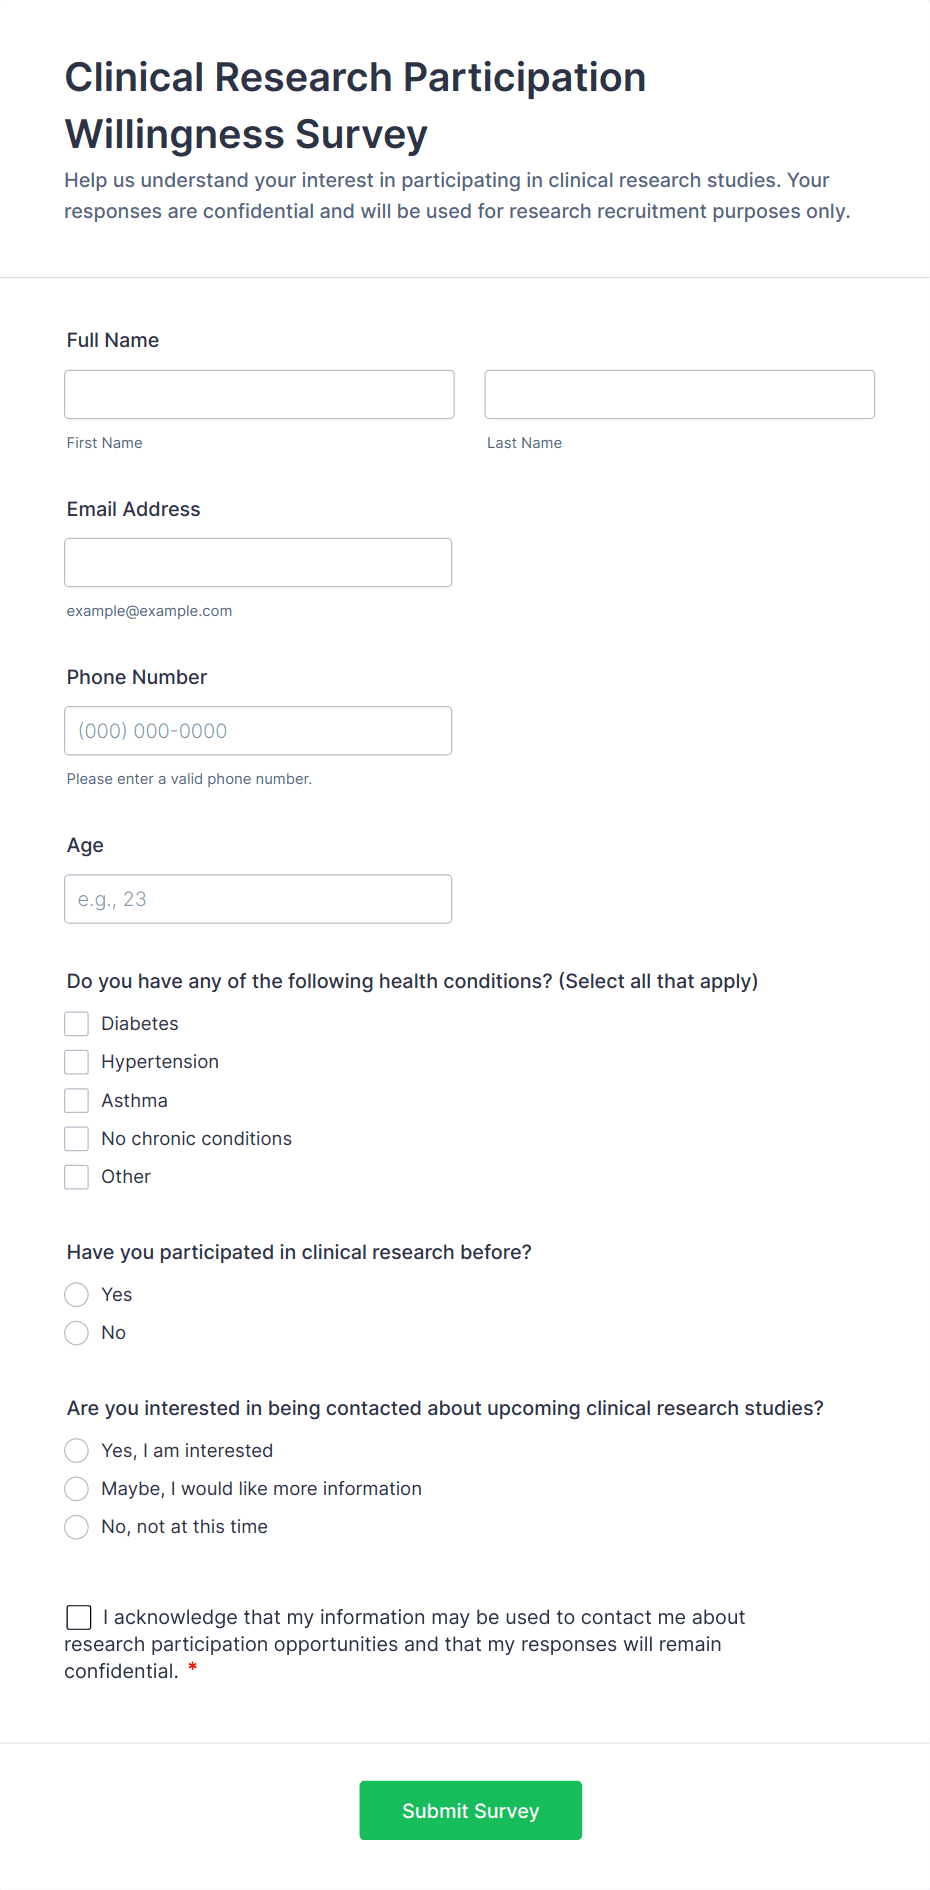The width and height of the screenshot is (930, 1890).
Task: Click the Age input box
Action: (x=258, y=899)
